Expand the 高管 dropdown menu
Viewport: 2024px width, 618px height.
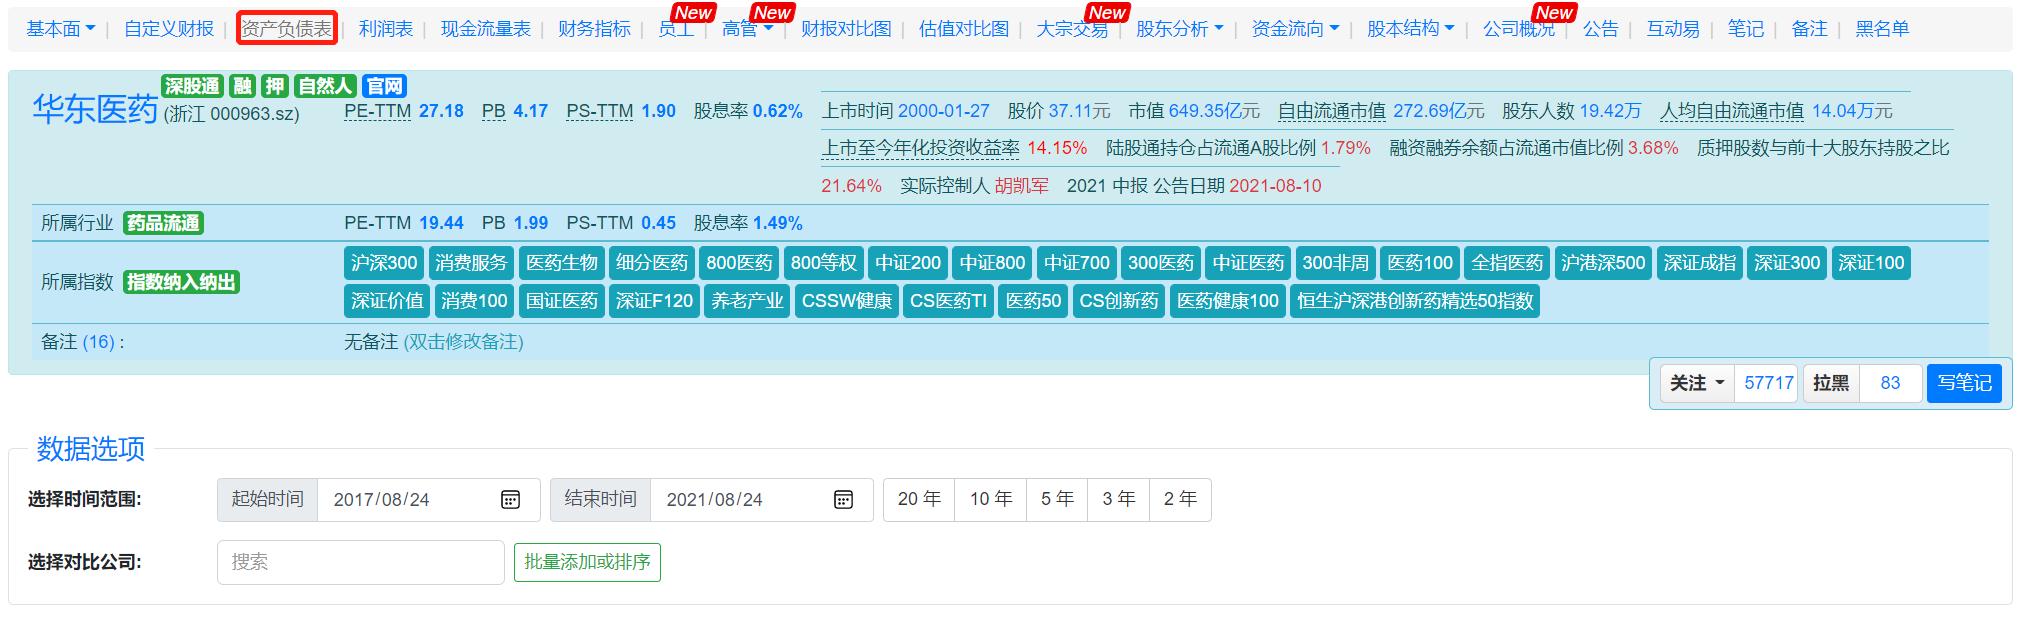(x=747, y=29)
